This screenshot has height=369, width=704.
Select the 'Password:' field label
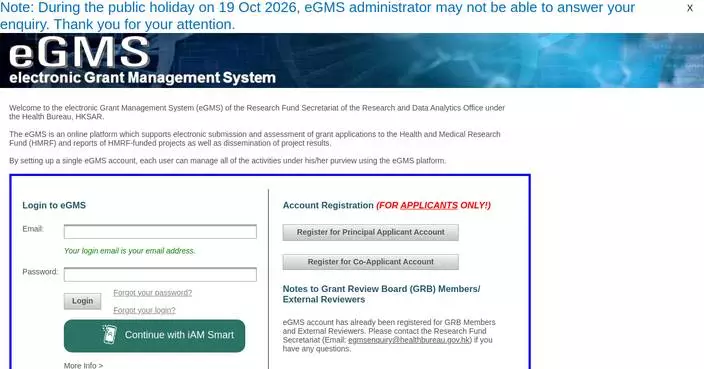click(x=40, y=272)
